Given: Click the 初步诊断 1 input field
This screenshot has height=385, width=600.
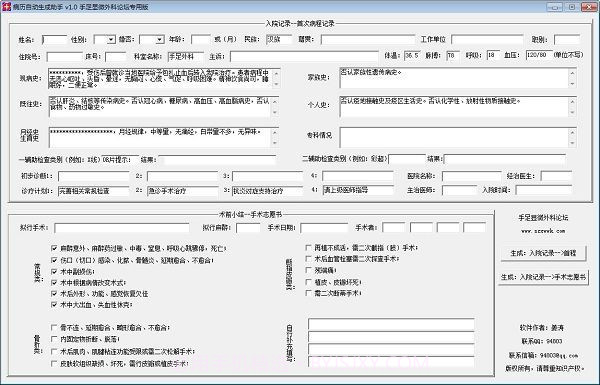Looking at the screenshot, I should point(94,176).
